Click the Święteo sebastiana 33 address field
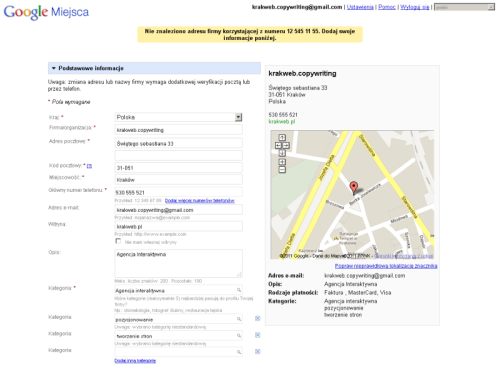 [x=178, y=144]
